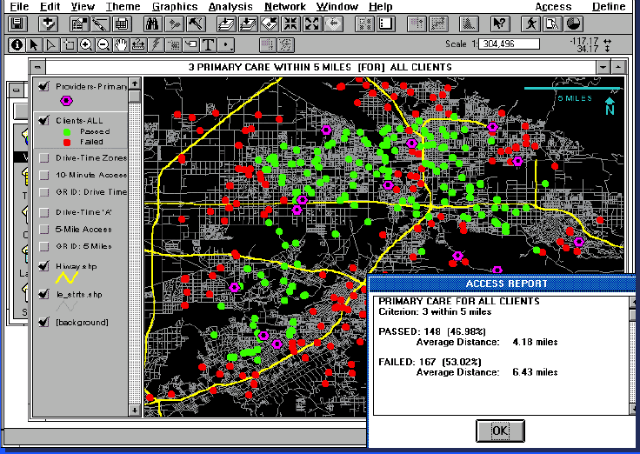Click the running man icon
Image resolution: width=640 pixels, height=454 pixels.
(531, 24)
